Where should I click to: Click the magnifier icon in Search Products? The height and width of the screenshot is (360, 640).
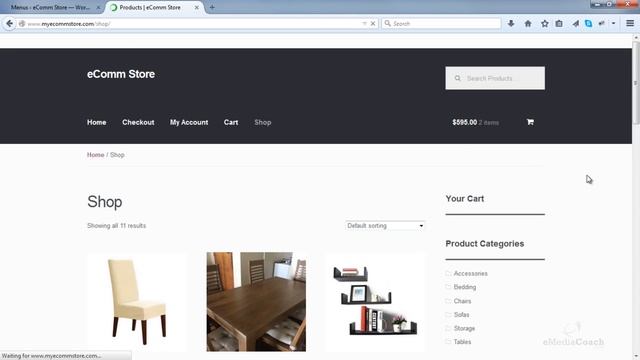pos(458,78)
